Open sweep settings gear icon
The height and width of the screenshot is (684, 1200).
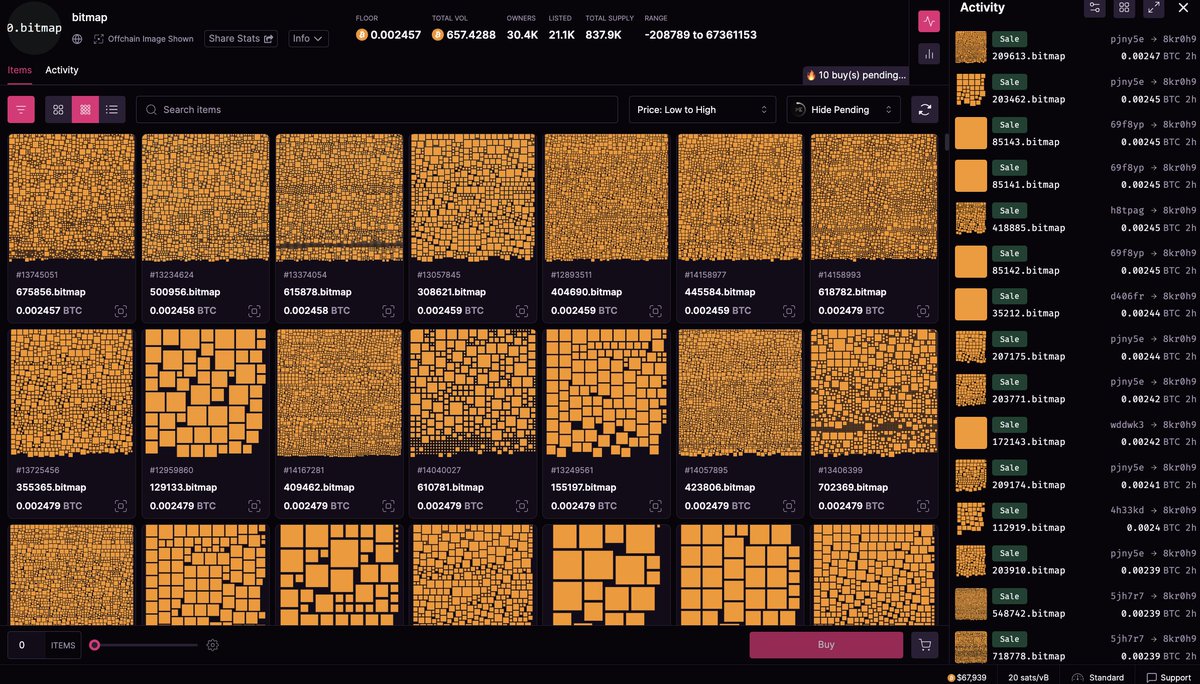[x=213, y=645]
